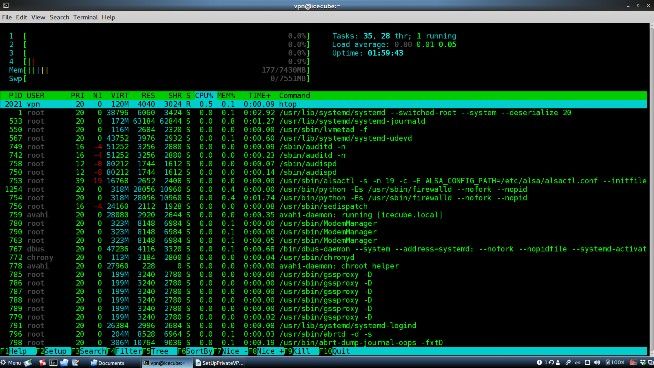The width and height of the screenshot is (654, 368).
Task: Select the abrtd -d -s process row
Action: (324, 334)
